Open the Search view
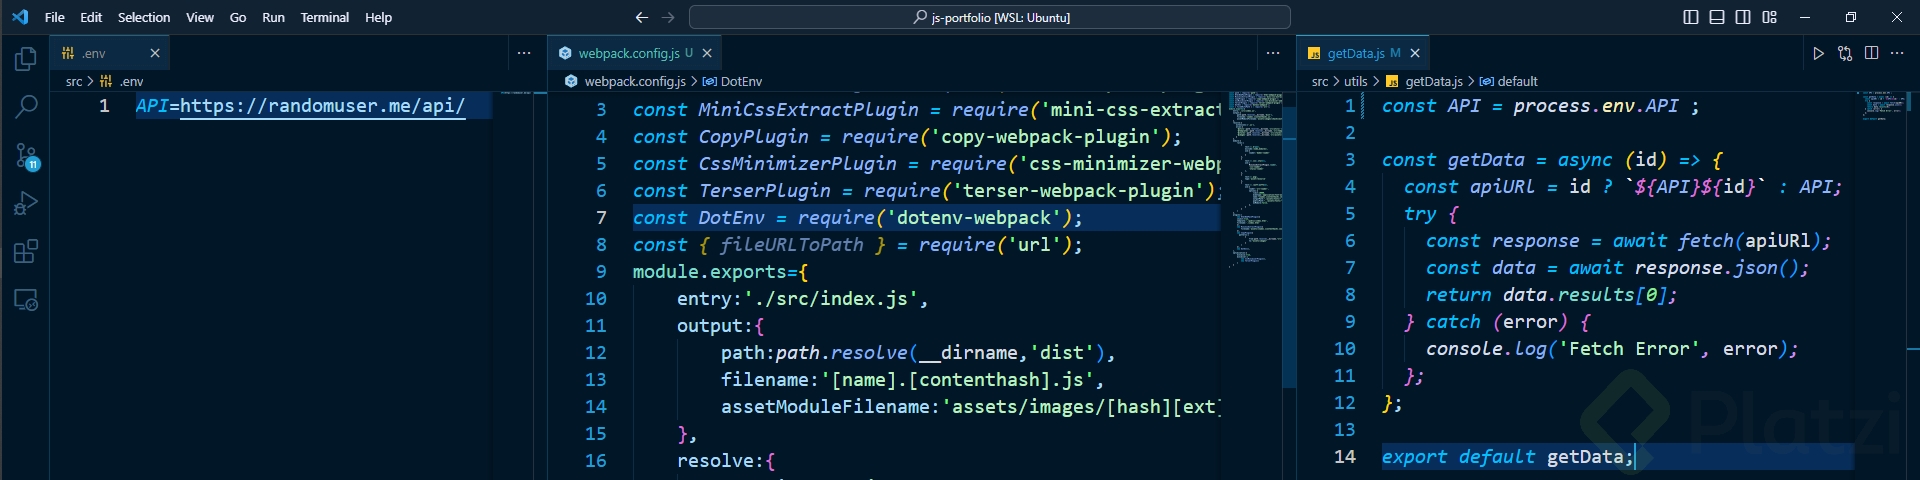The height and width of the screenshot is (480, 1920). [26, 106]
